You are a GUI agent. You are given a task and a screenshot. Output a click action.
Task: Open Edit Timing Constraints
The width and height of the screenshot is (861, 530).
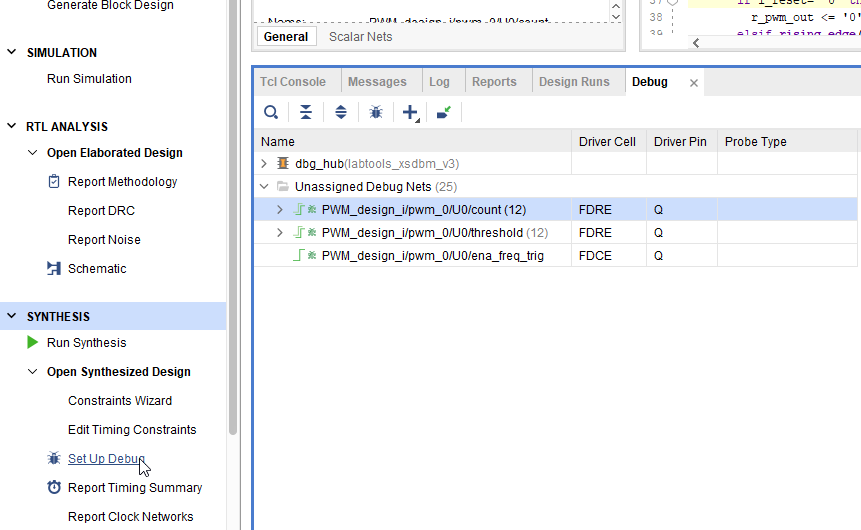coord(132,430)
